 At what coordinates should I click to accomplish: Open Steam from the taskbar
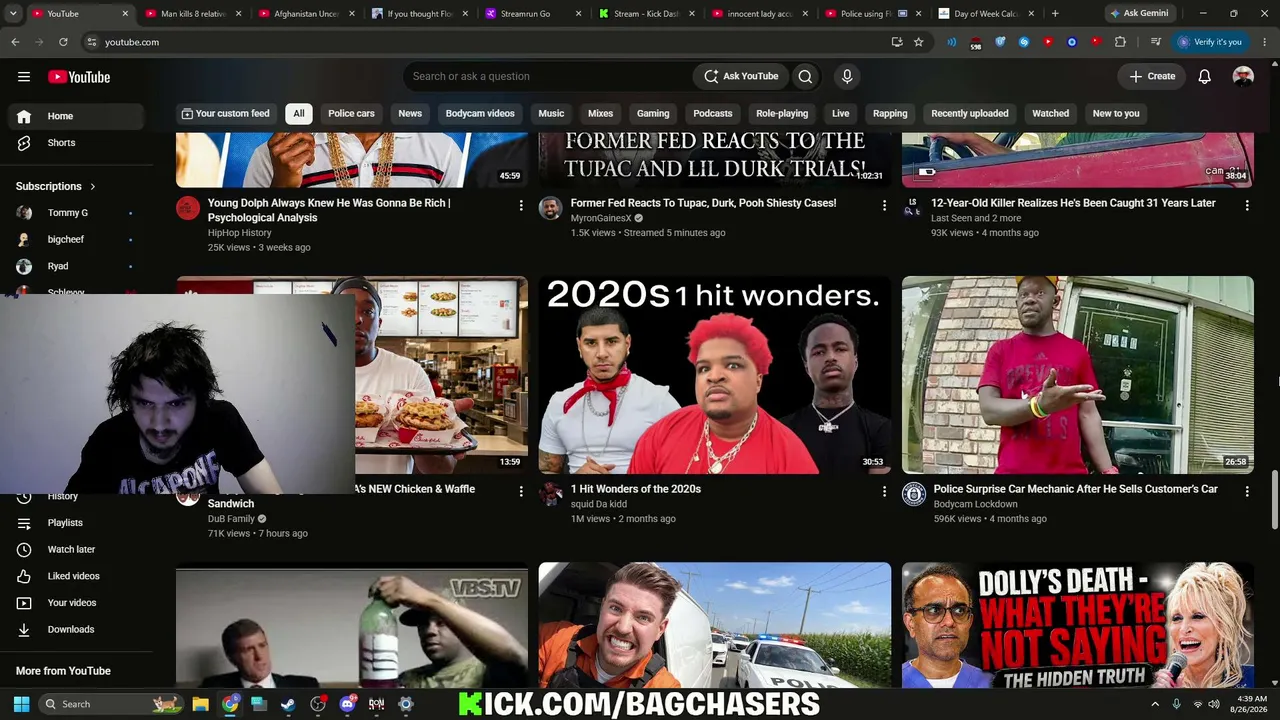[x=288, y=704]
